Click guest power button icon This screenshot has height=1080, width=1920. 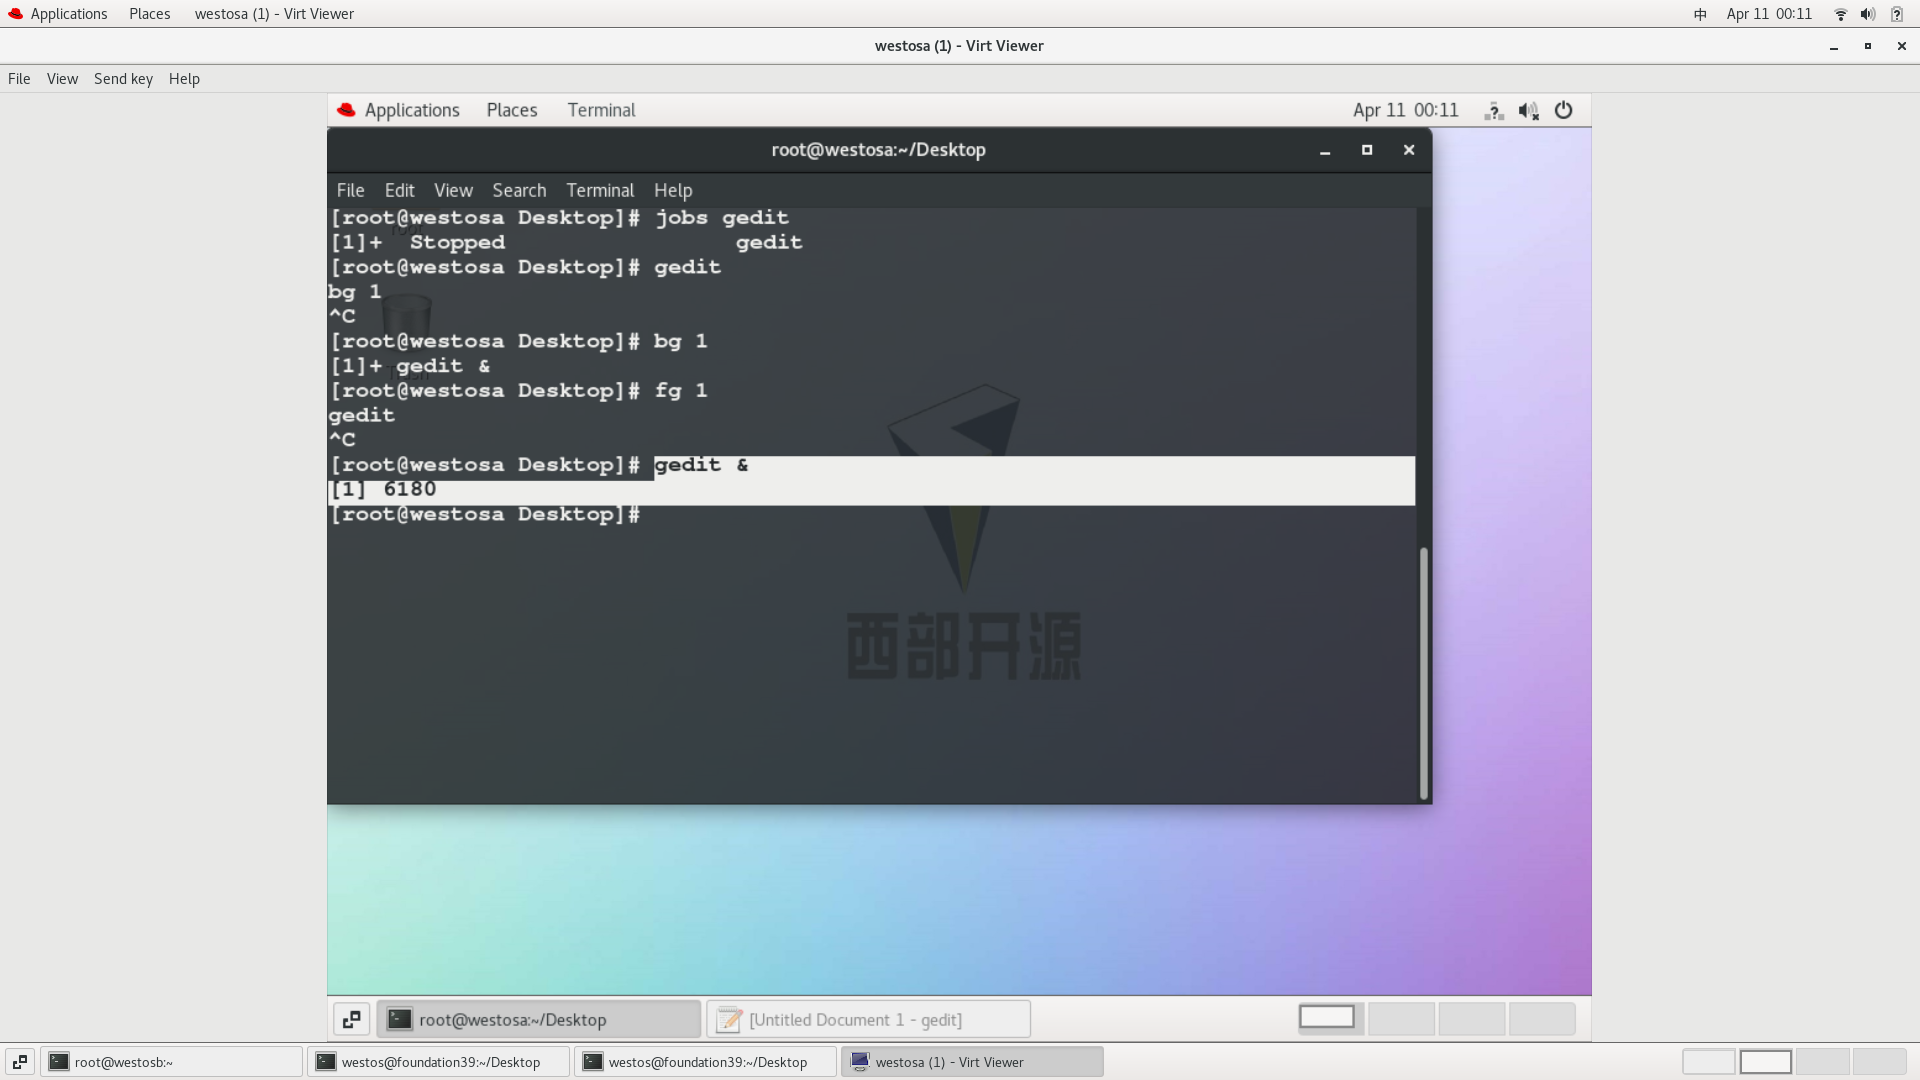(x=1563, y=110)
